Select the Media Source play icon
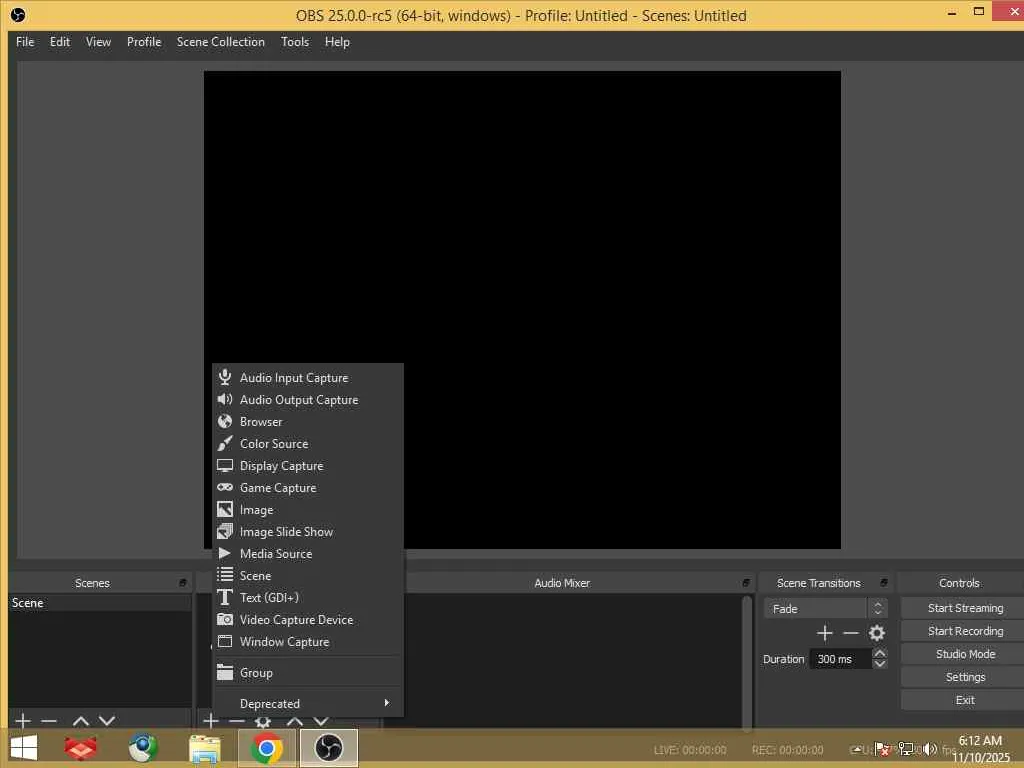Screen dimensions: 1024x768 coord(225,554)
